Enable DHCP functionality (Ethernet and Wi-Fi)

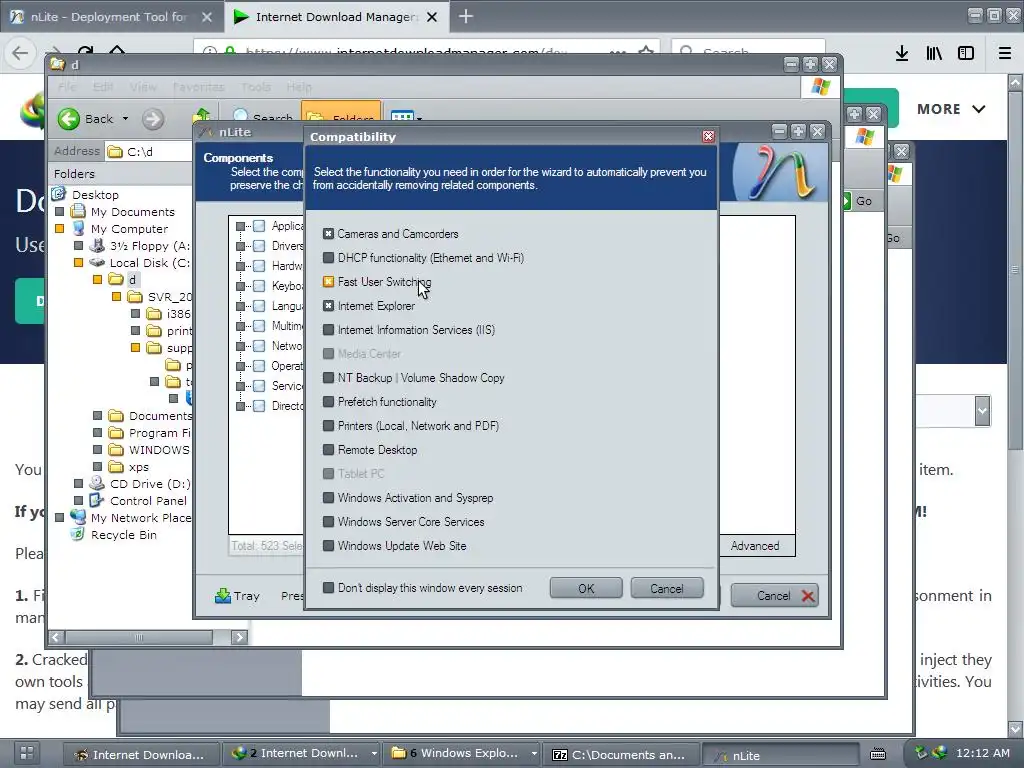point(328,258)
